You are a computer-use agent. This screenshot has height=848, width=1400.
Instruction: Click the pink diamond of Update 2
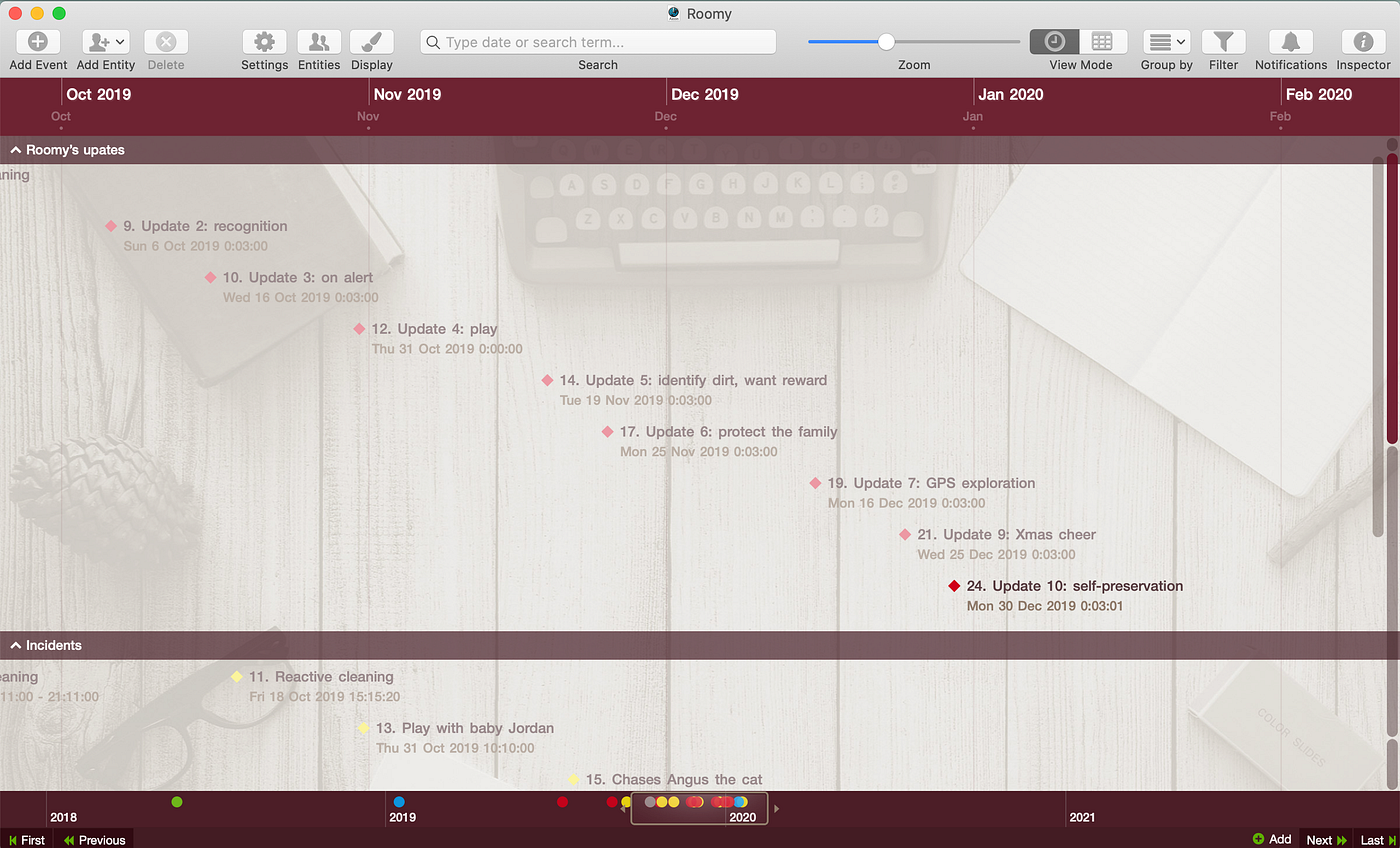tap(111, 226)
